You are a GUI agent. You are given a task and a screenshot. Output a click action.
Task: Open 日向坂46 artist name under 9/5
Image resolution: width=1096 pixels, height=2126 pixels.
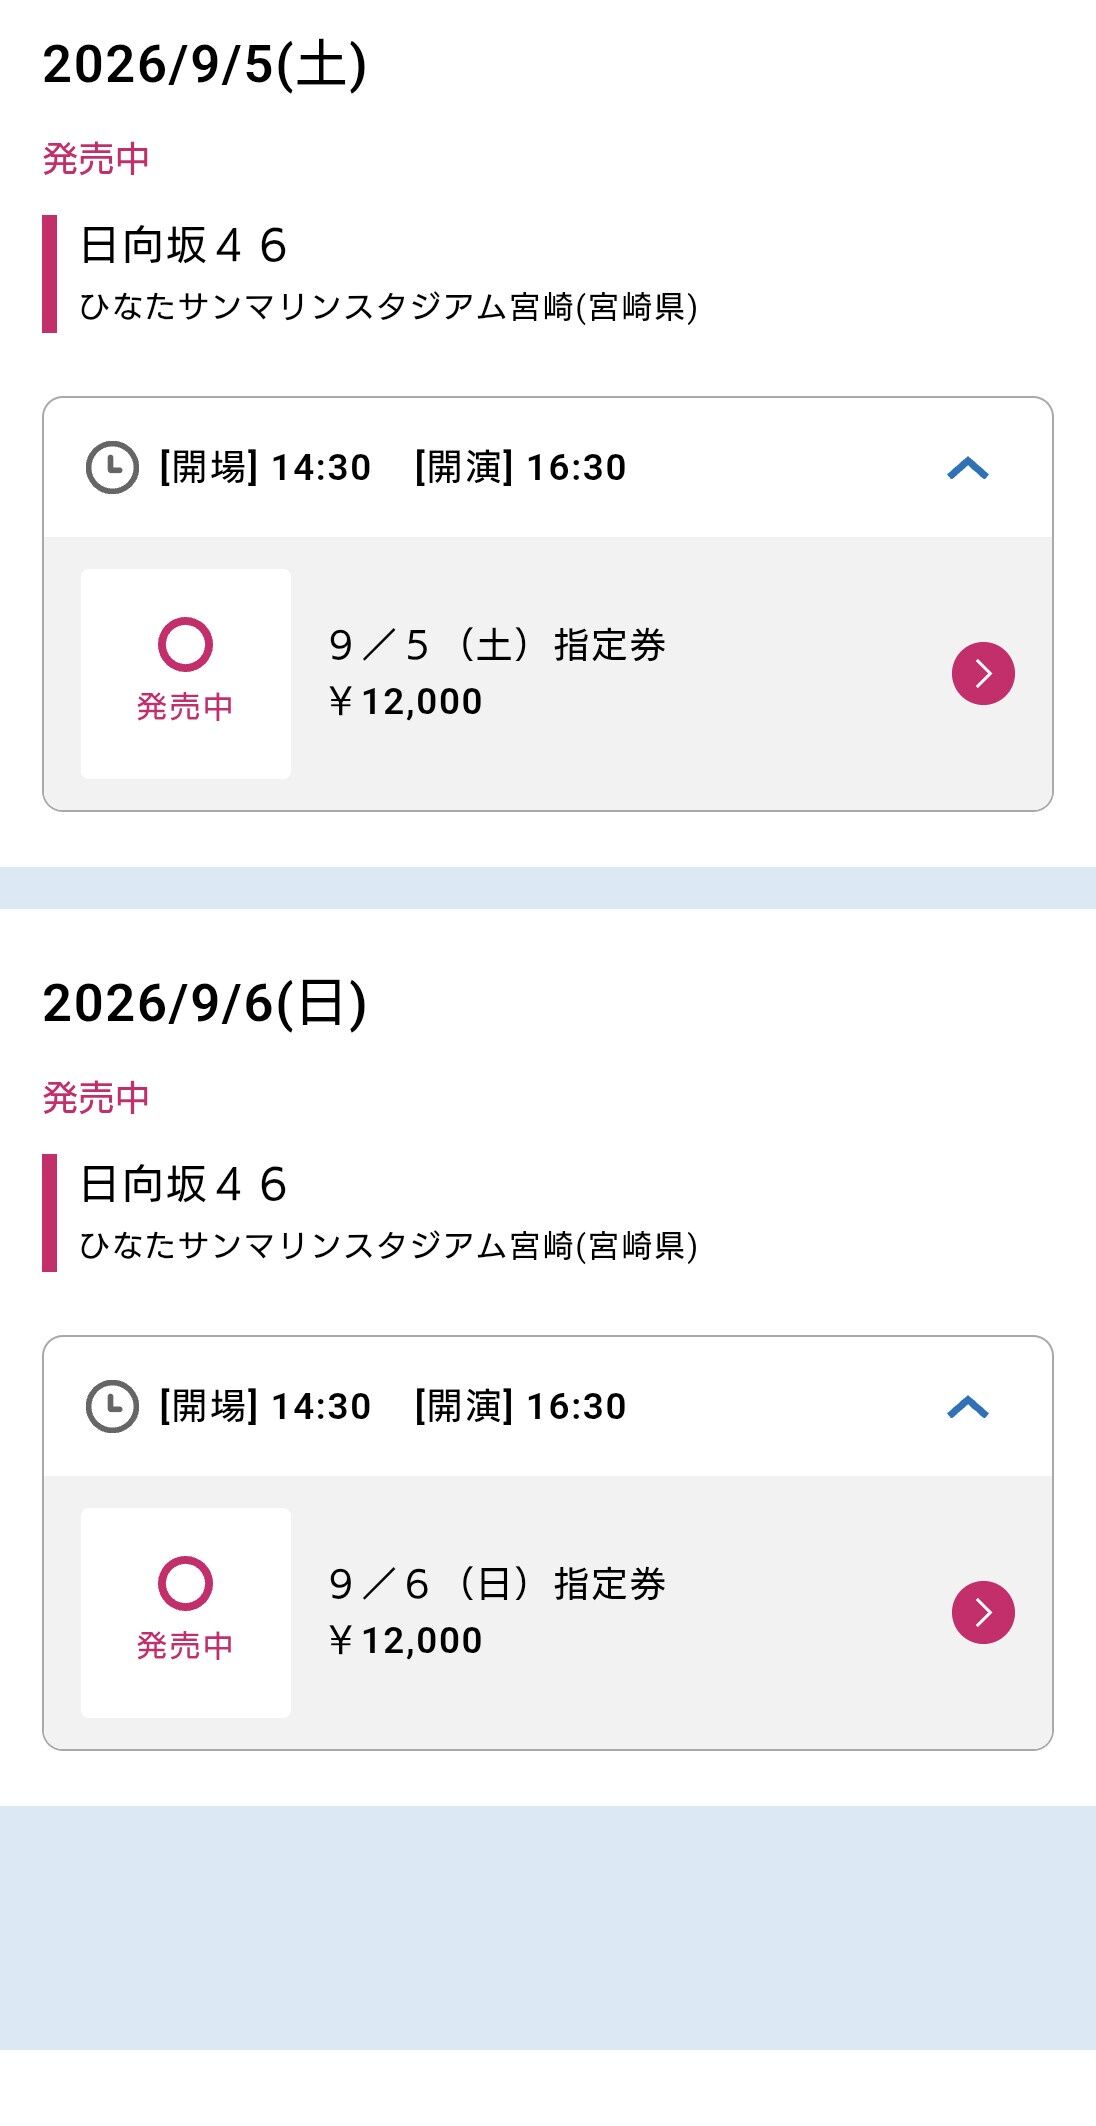click(184, 245)
